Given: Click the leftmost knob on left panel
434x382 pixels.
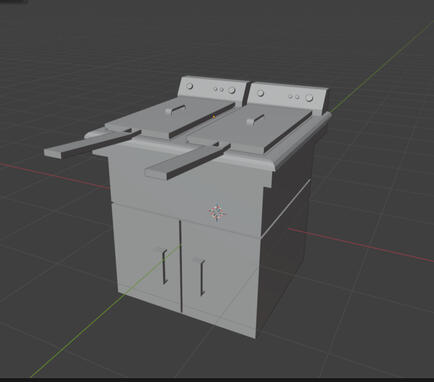Looking at the screenshot, I should tap(190, 86).
